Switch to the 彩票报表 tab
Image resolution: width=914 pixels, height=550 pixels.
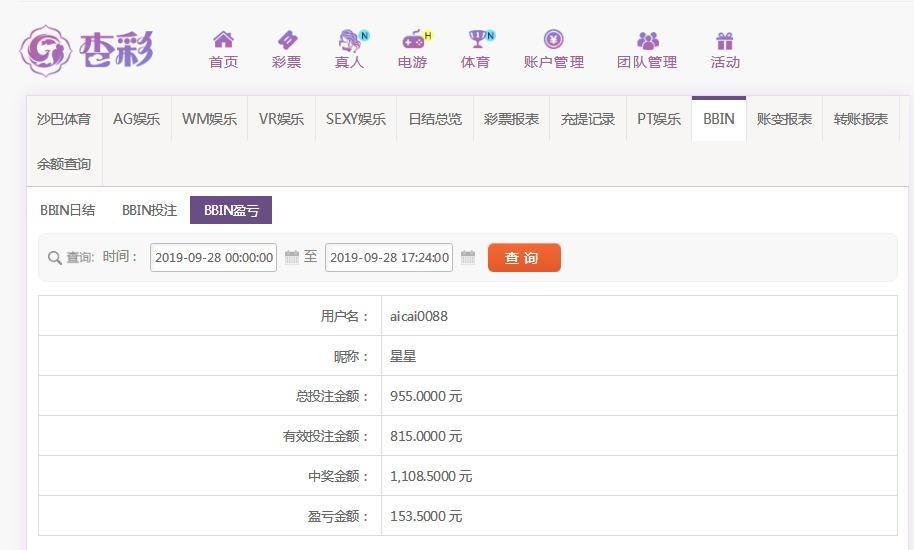pos(511,119)
